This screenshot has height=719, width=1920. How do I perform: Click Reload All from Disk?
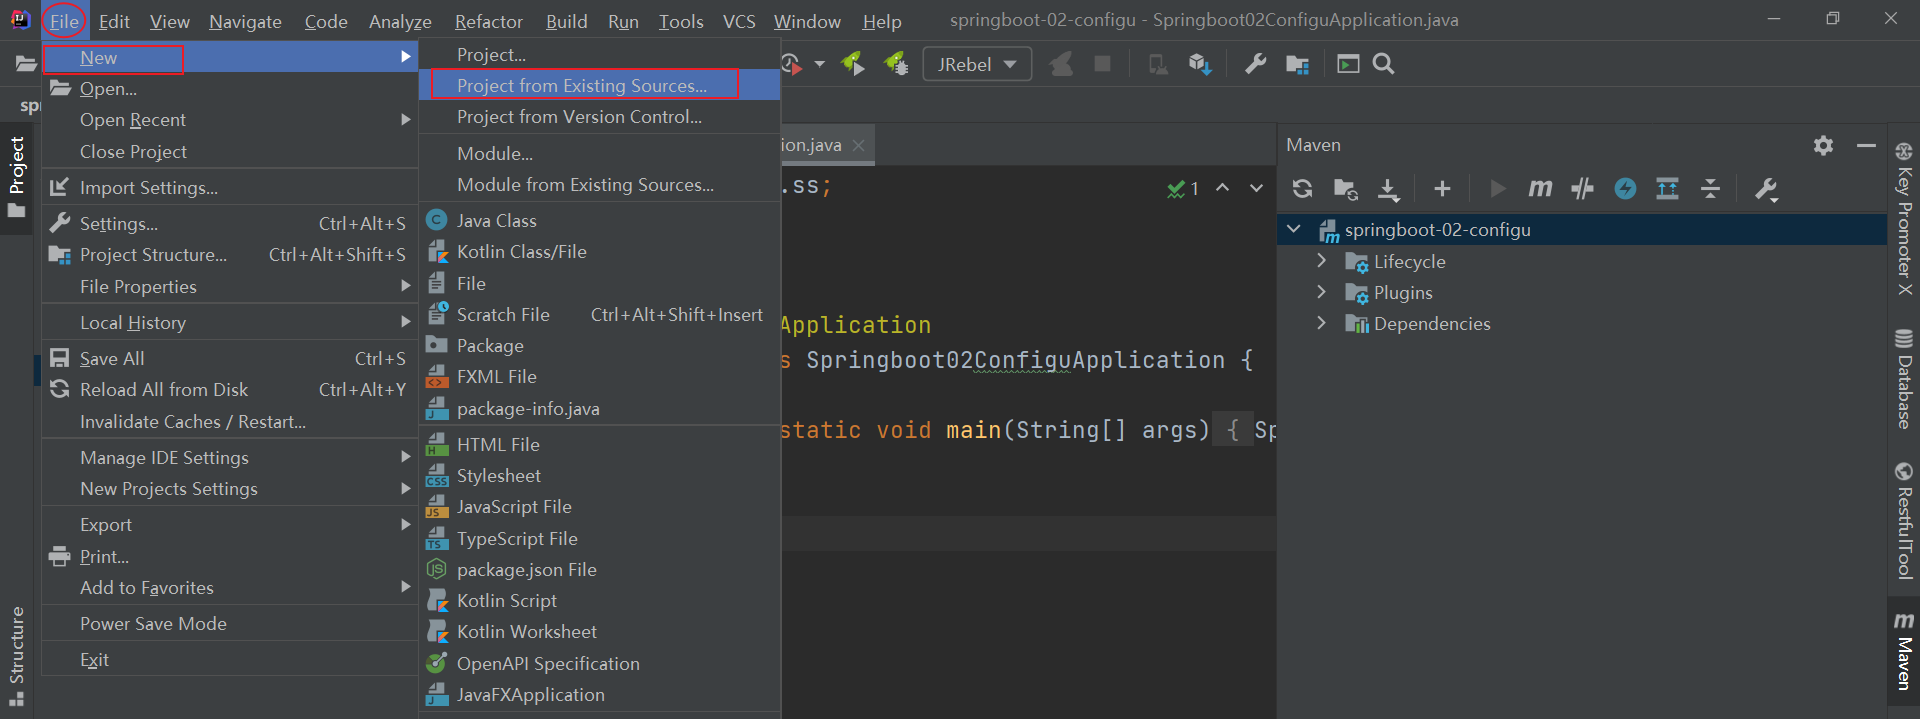click(230, 390)
